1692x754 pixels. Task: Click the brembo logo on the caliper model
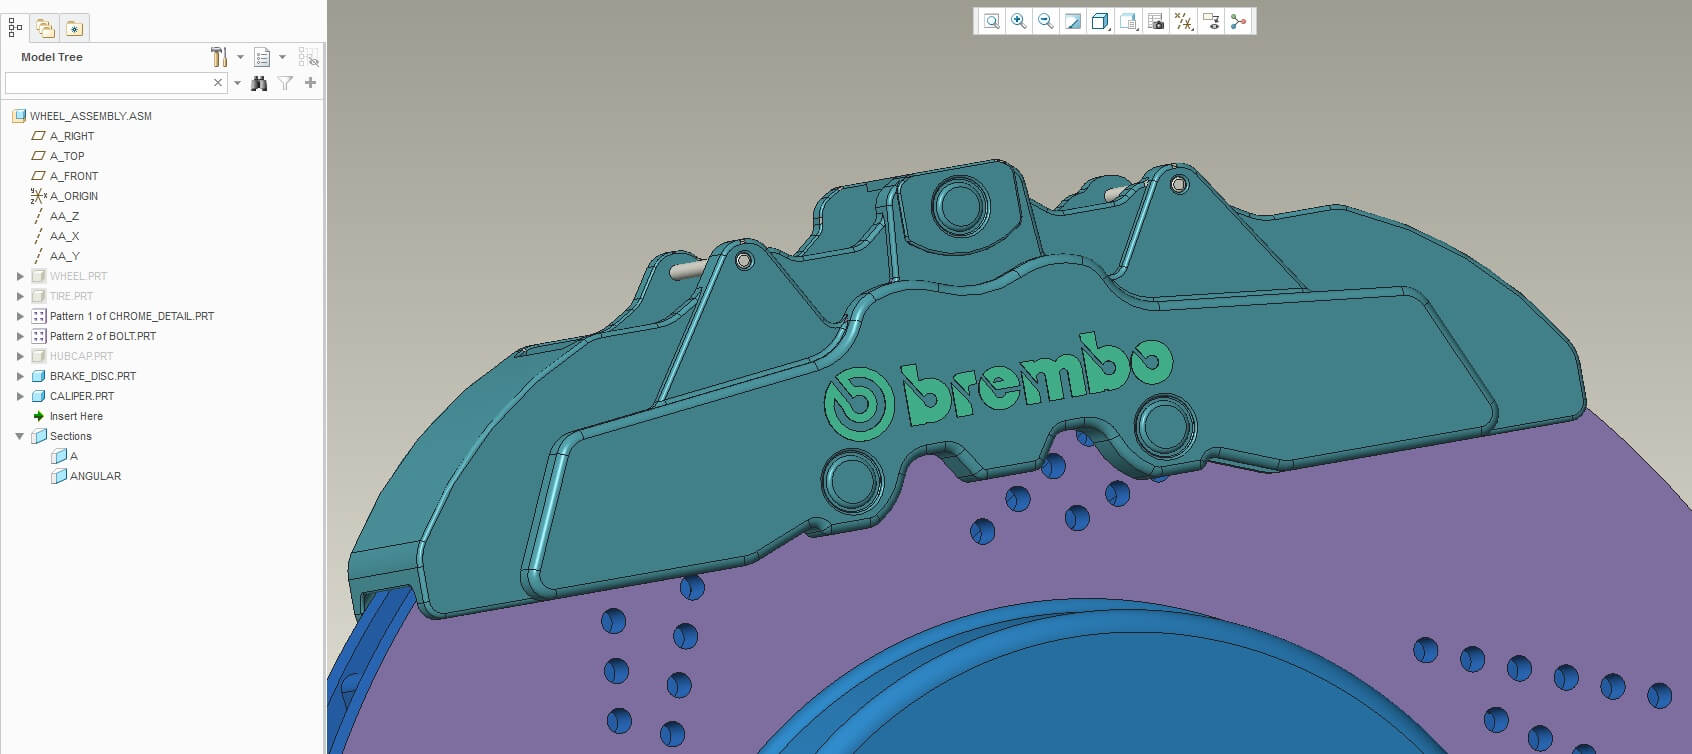998,385
